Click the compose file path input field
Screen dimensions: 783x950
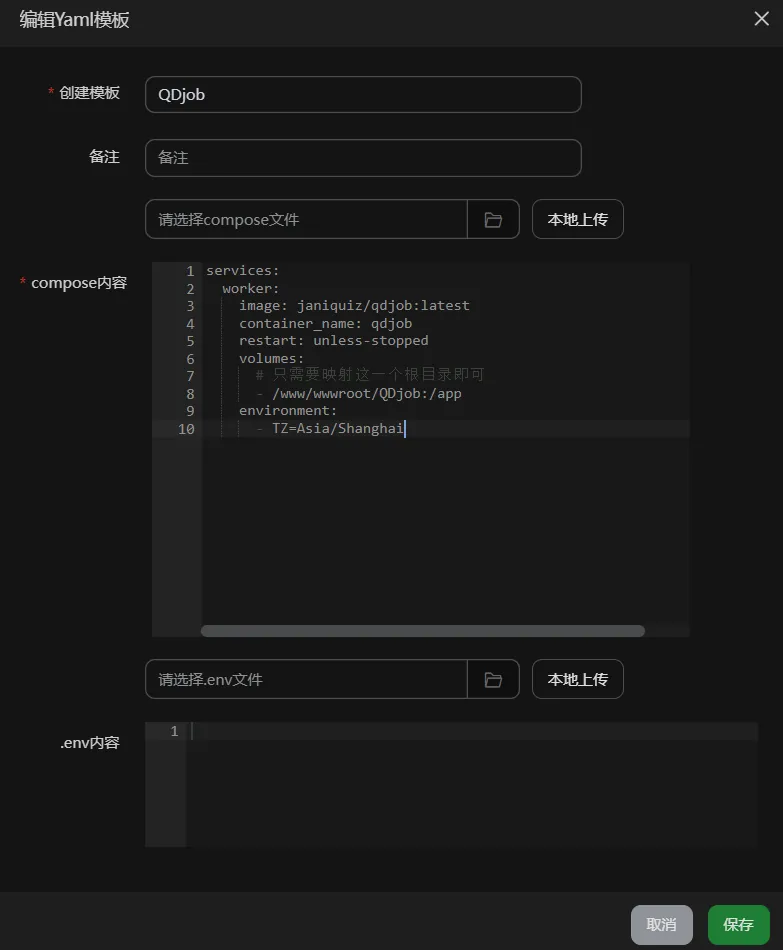click(x=306, y=219)
